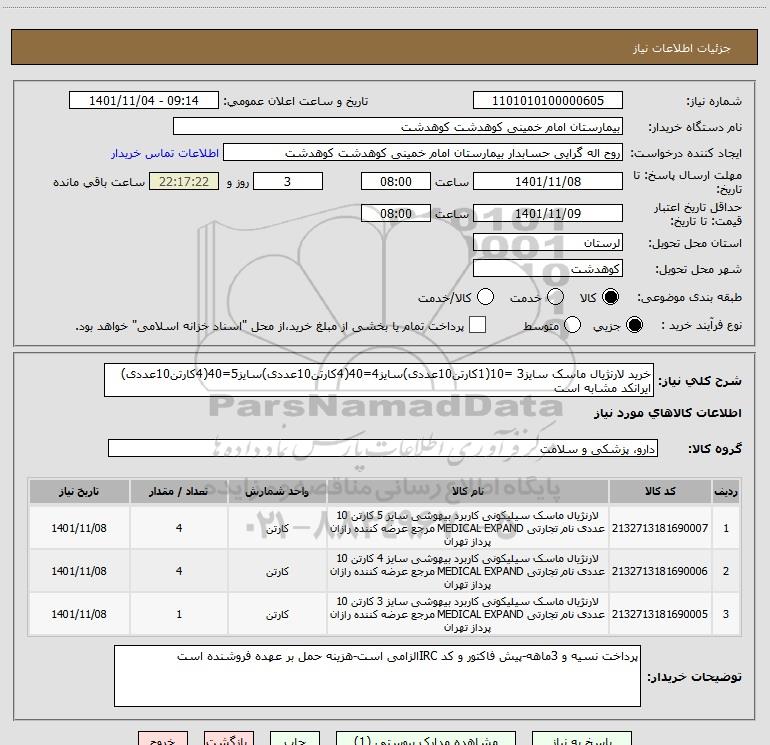Click the buyer name field بیمارستان امام خمینی کوهدشت

[398, 127]
